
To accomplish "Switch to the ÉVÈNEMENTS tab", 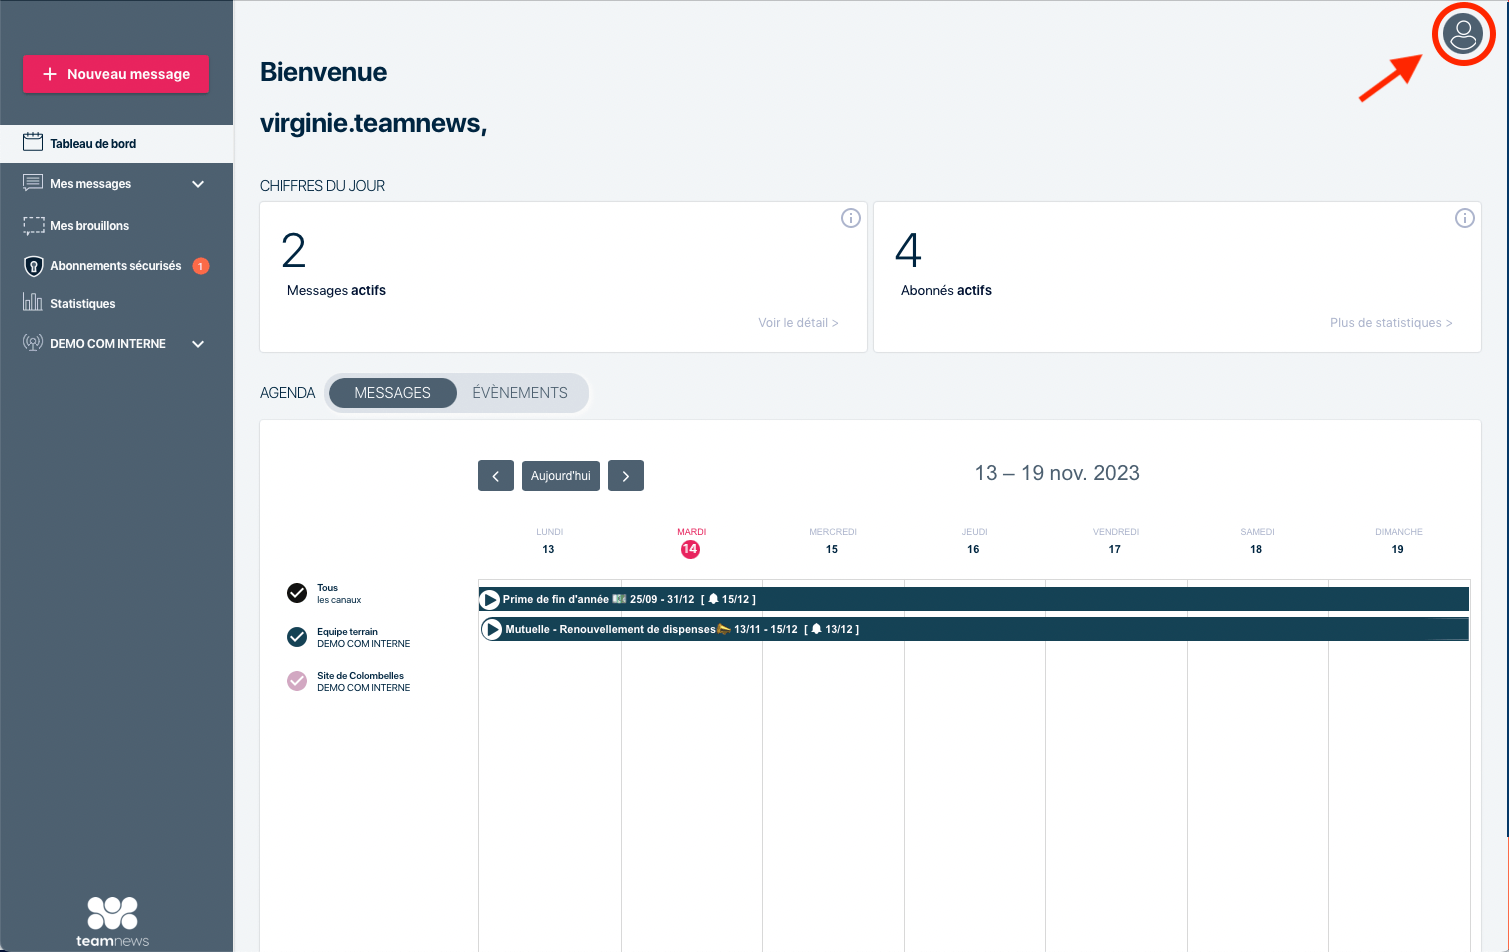I will [519, 393].
